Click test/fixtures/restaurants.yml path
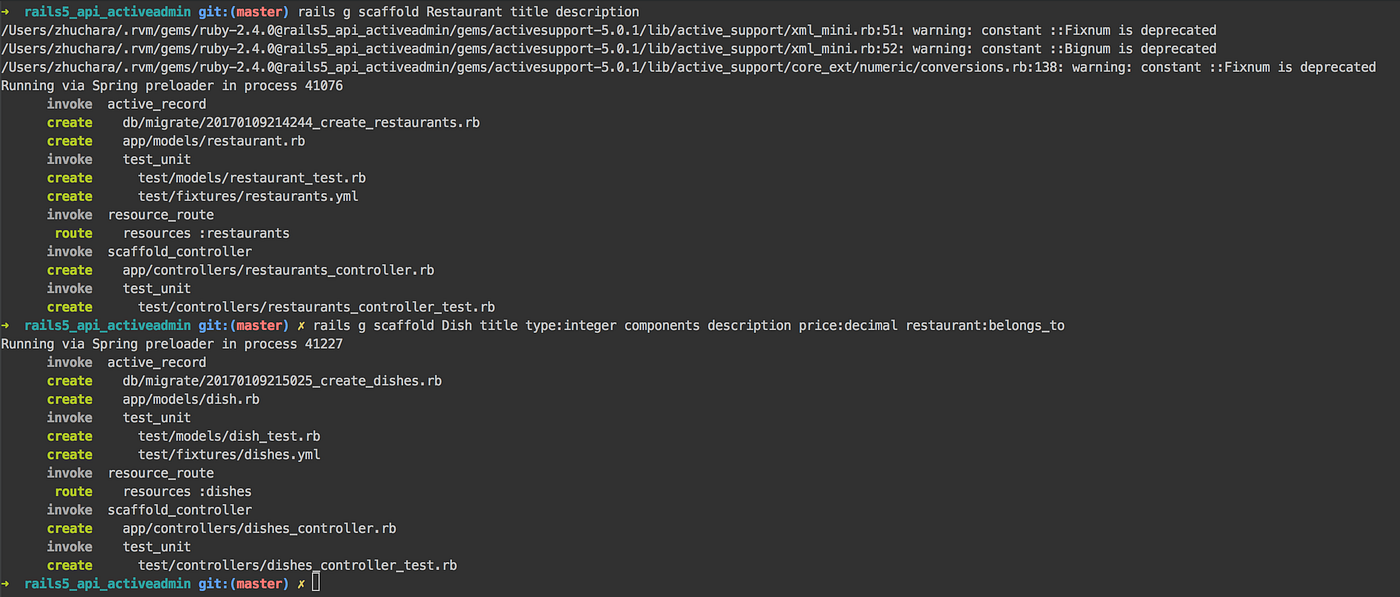The image size is (1400, 597). click(x=248, y=196)
